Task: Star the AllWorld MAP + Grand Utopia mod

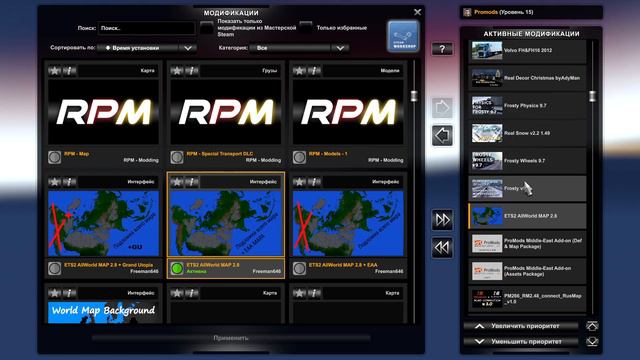Action: click(x=54, y=182)
